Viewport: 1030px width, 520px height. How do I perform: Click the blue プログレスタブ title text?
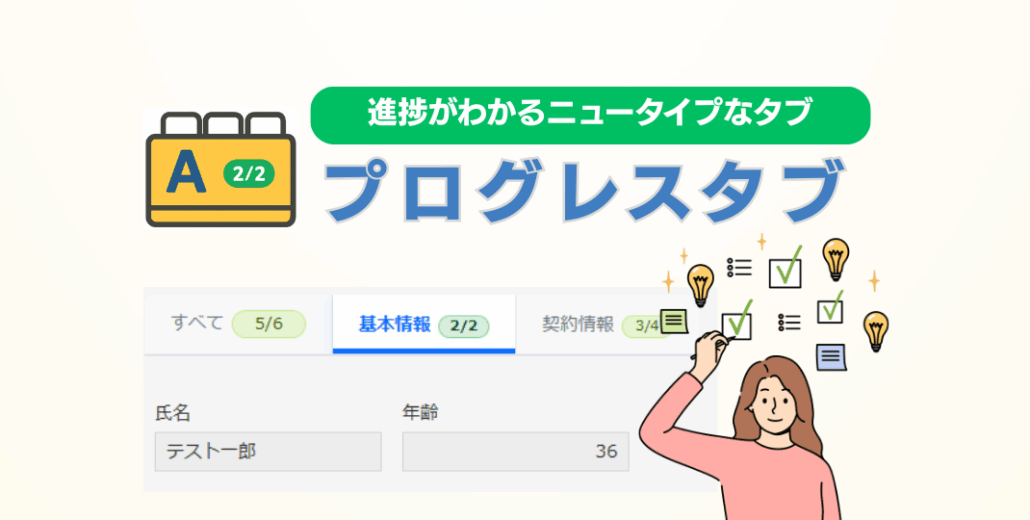[584, 191]
